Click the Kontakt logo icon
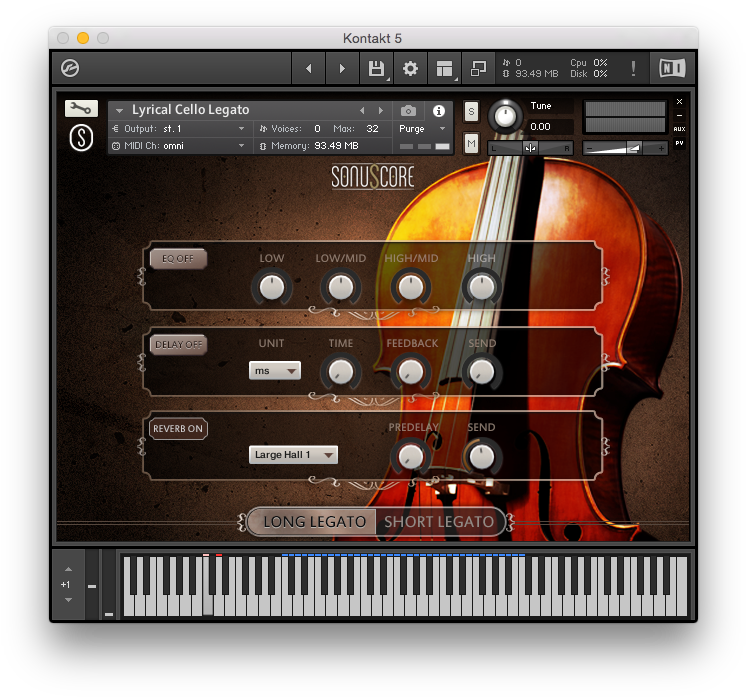746x697 pixels. [x=70, y=68]
